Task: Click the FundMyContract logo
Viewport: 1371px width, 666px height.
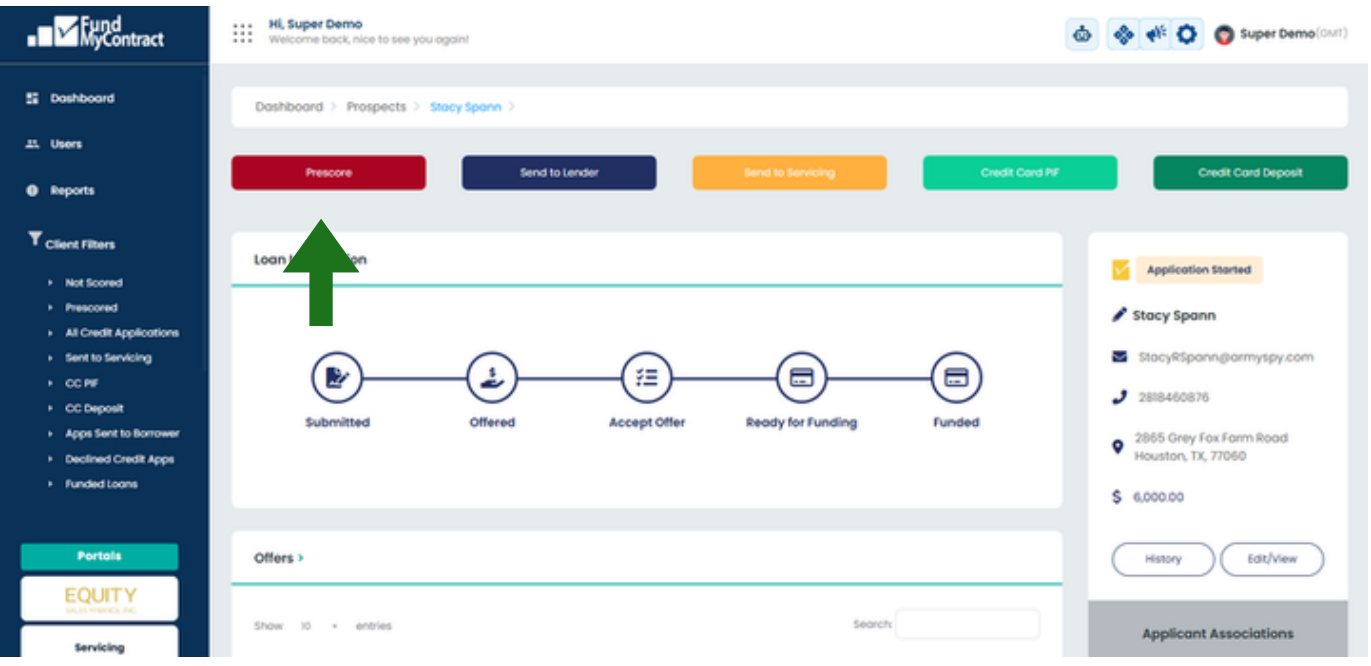Action: pyautogui.click(x=96, y=32)
